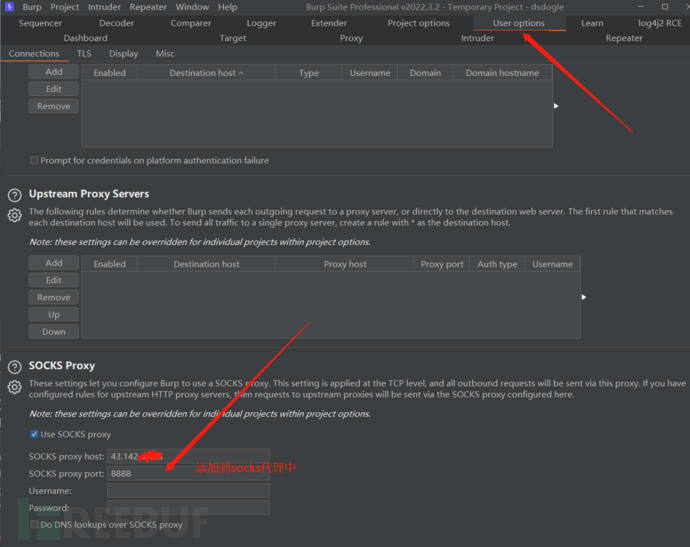Switch to the Sequencer tab
This screenshot has height=547, width=690.
[40, 23]
